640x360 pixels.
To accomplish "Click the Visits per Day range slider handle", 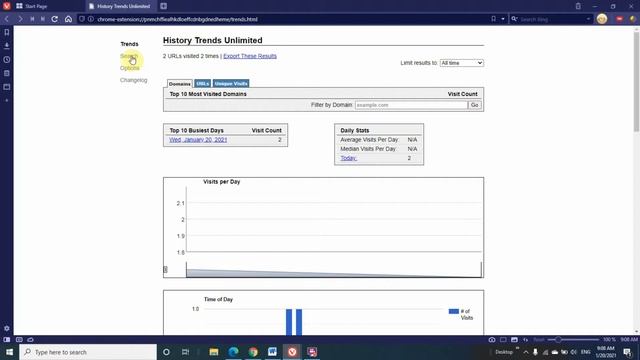I will pyautogui.click(x=165, y=269).
